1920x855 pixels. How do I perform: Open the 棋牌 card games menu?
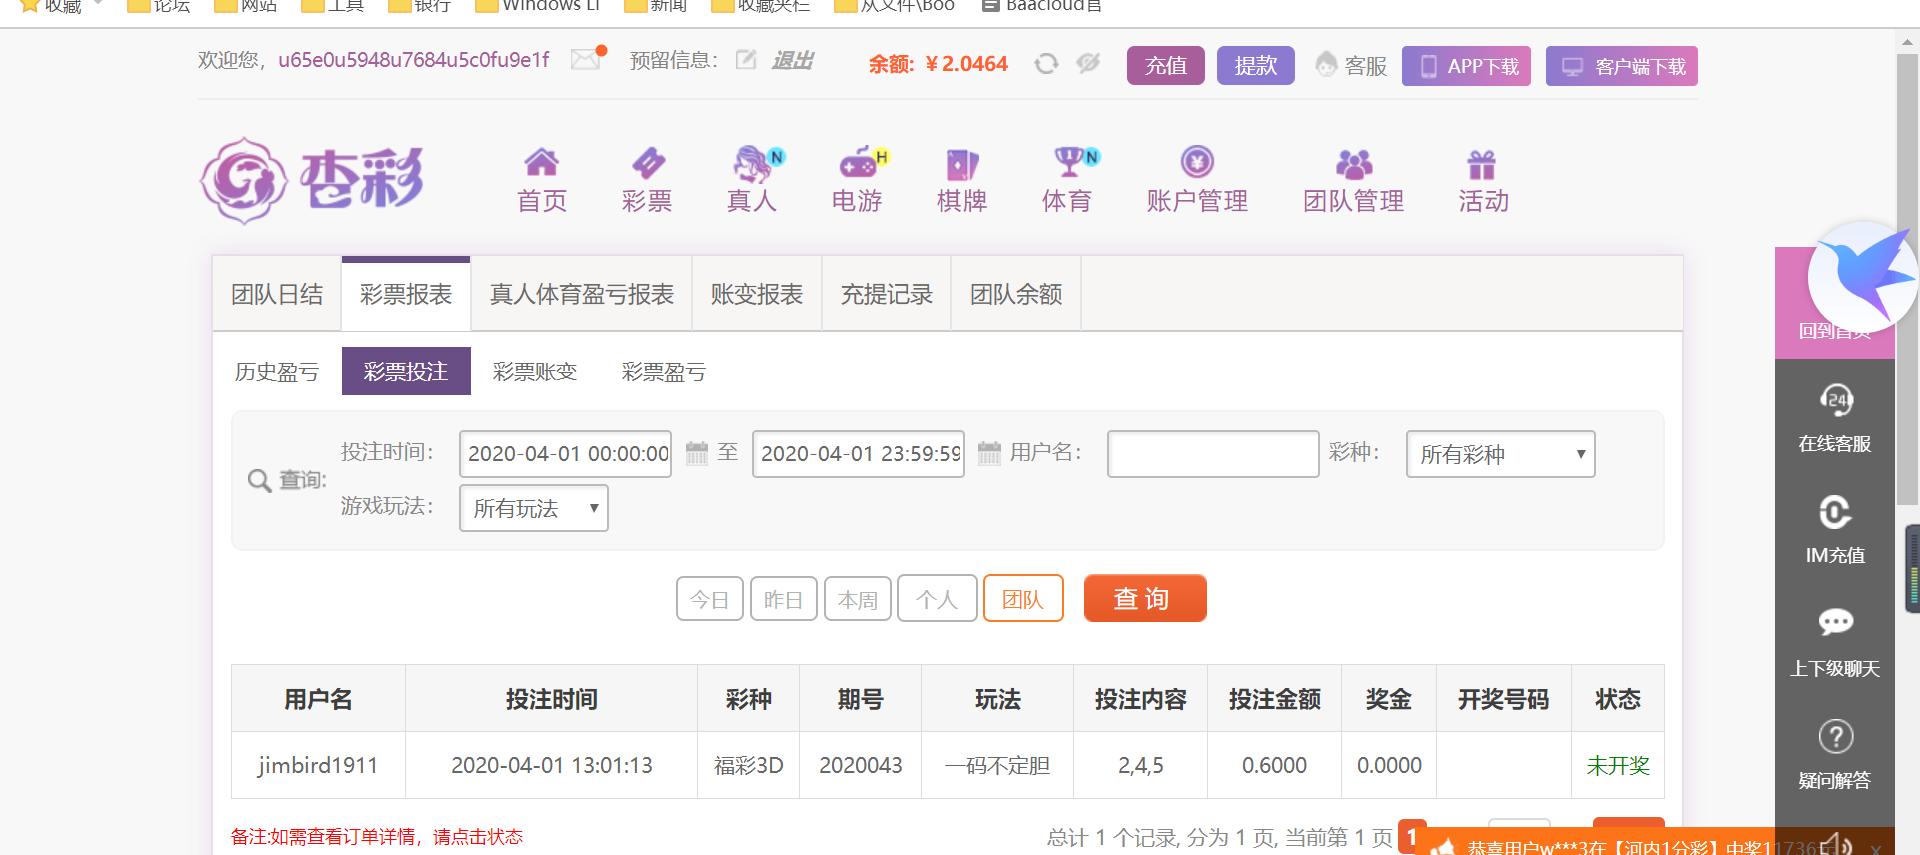[x=962, y=180]
